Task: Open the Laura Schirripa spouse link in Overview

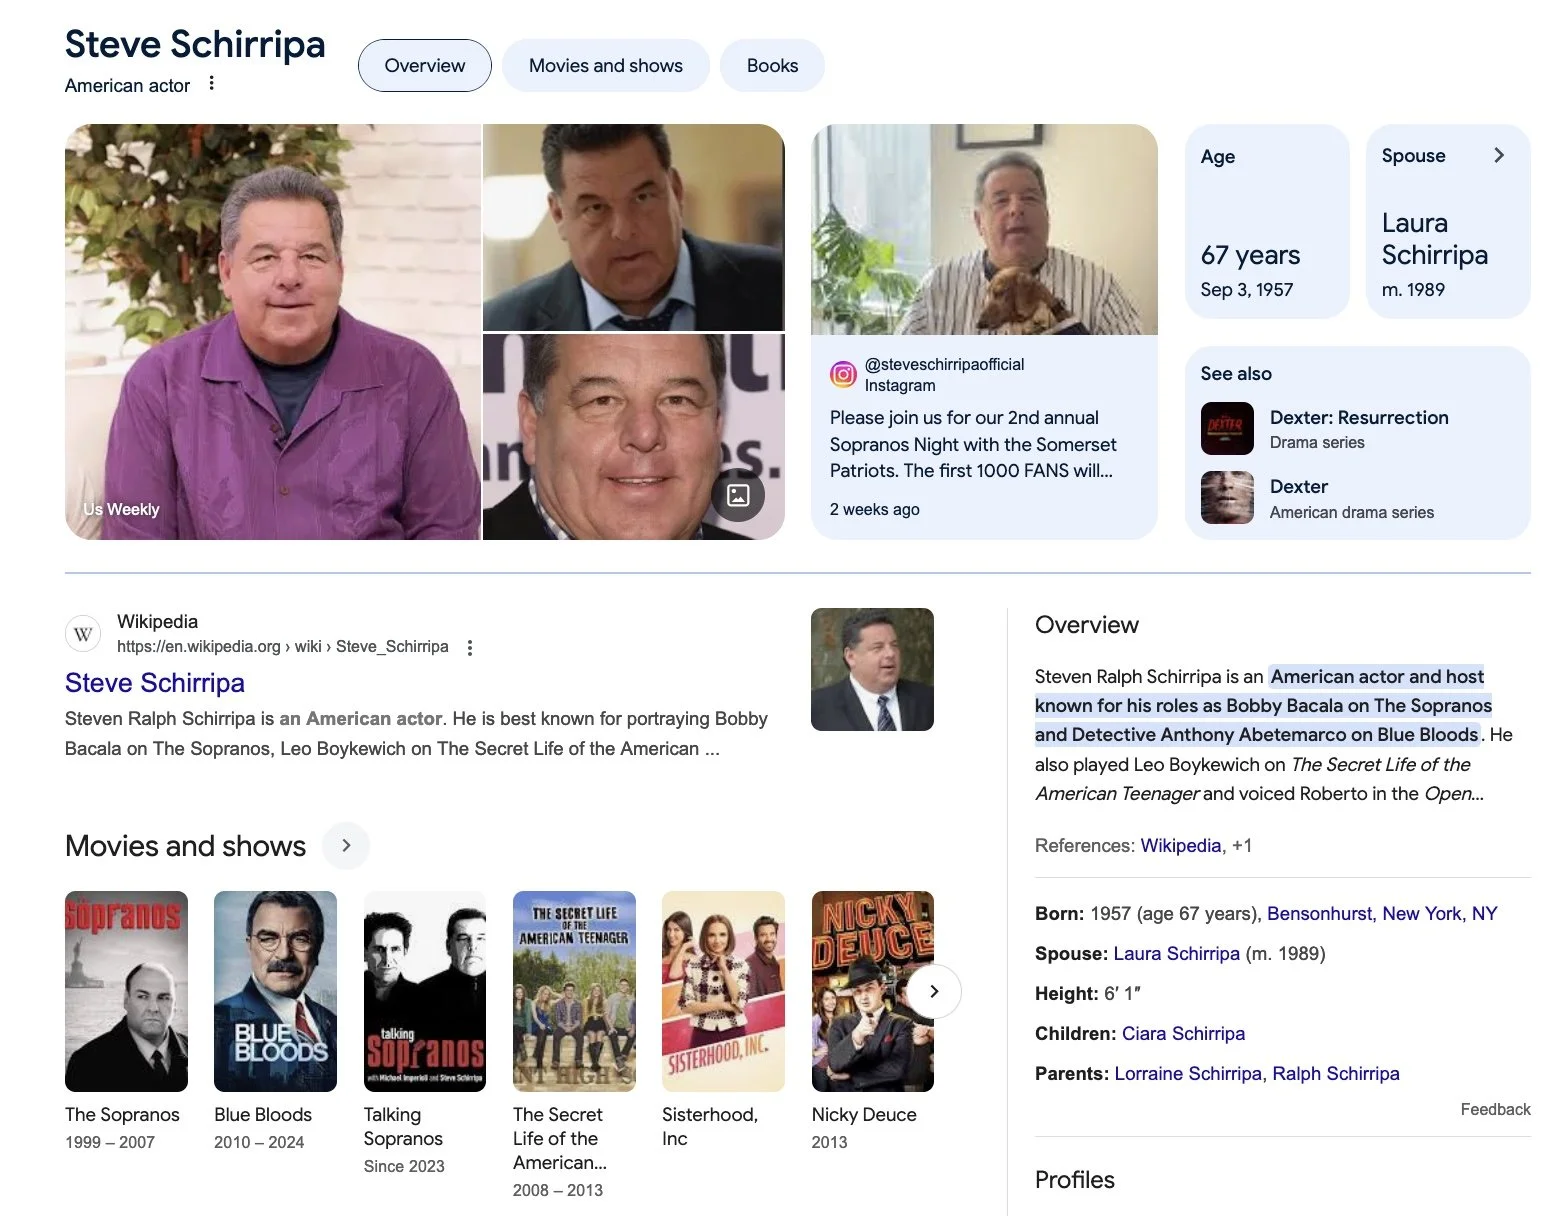Action: click(x=1176, y=953)
